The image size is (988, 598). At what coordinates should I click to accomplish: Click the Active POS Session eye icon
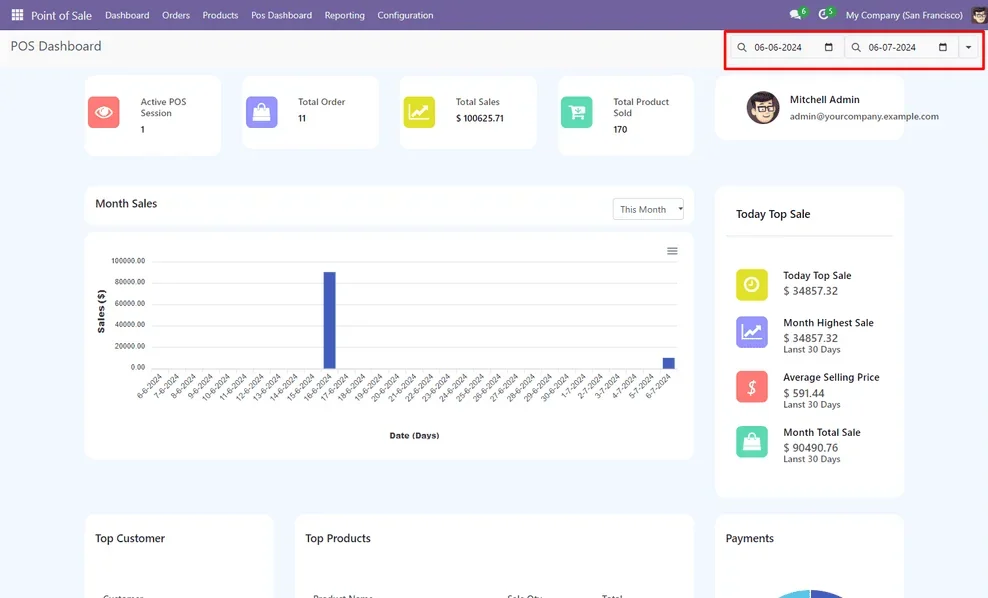(x=104, y=113)
